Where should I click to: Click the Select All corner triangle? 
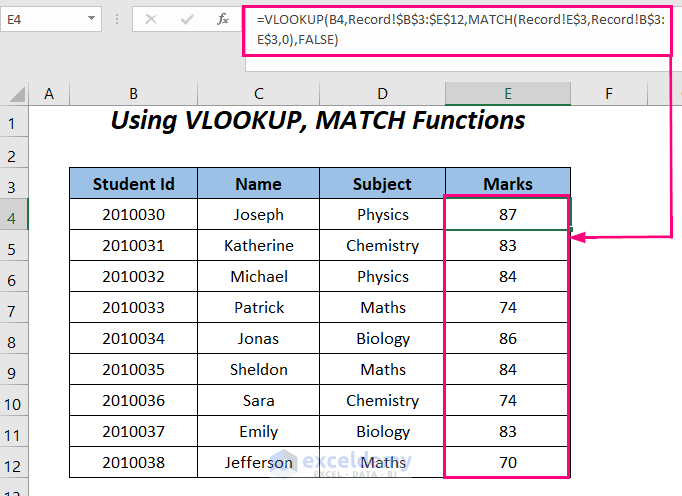16,94
